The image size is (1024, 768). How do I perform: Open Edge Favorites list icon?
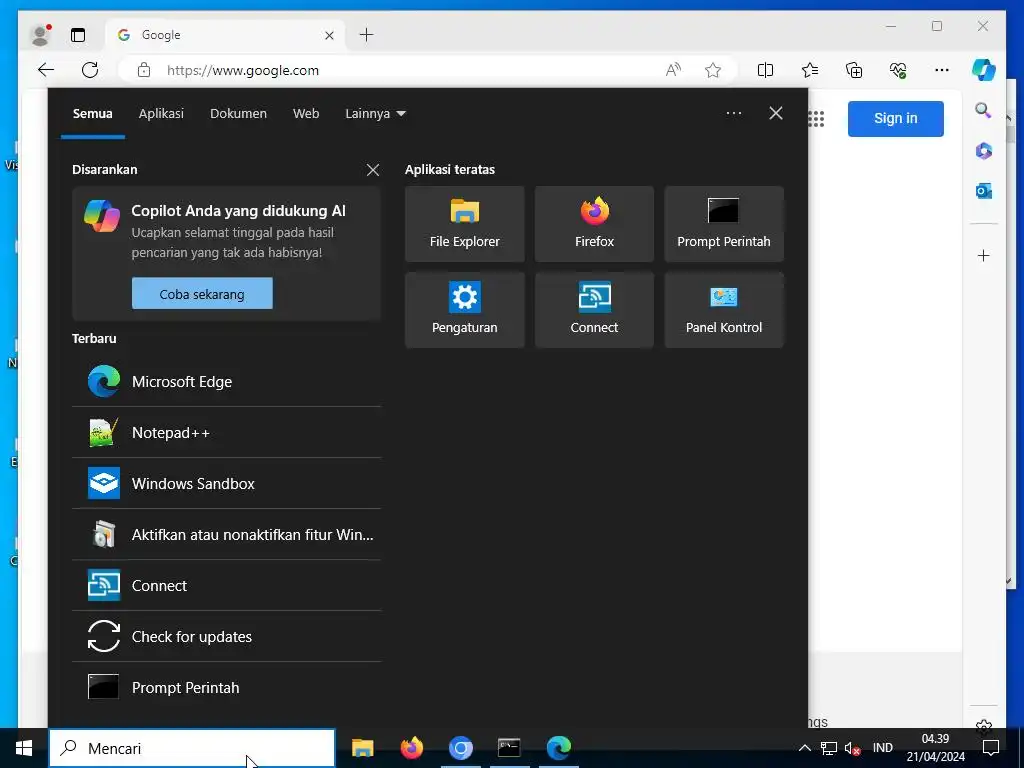point(810,70)
